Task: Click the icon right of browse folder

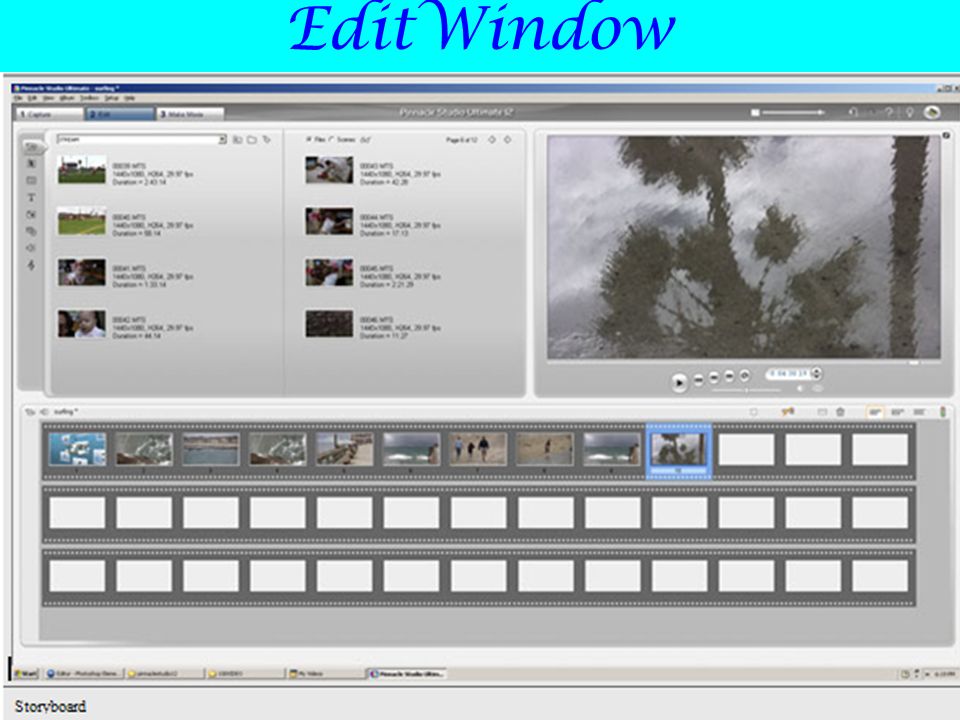Action: tap(267, 140)
